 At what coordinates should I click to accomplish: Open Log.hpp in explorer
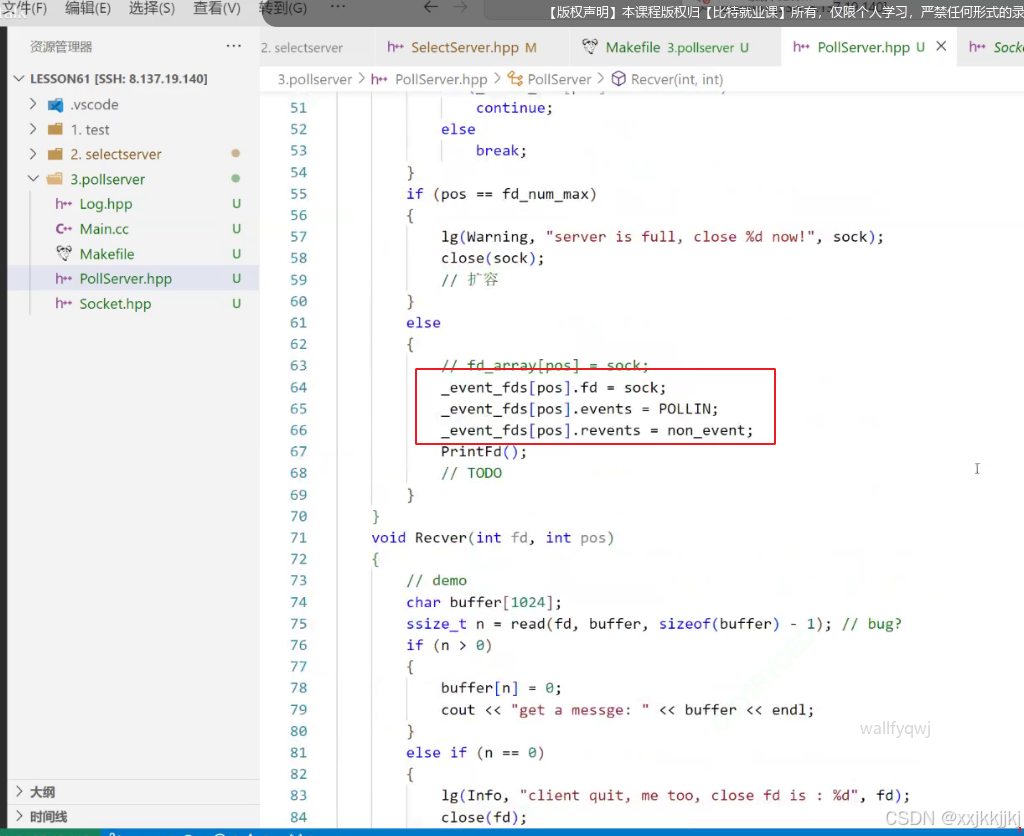click(106, 204)
